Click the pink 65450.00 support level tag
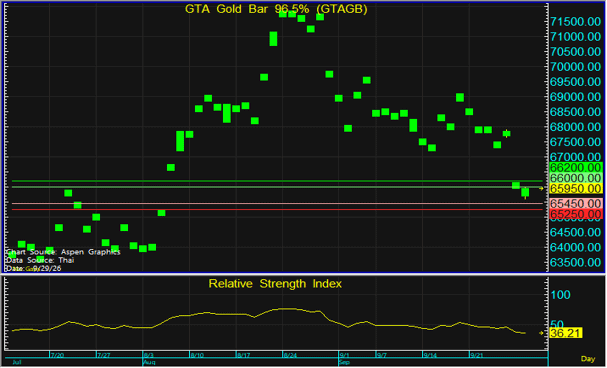 pyautogui.click(x=576, y=204)
